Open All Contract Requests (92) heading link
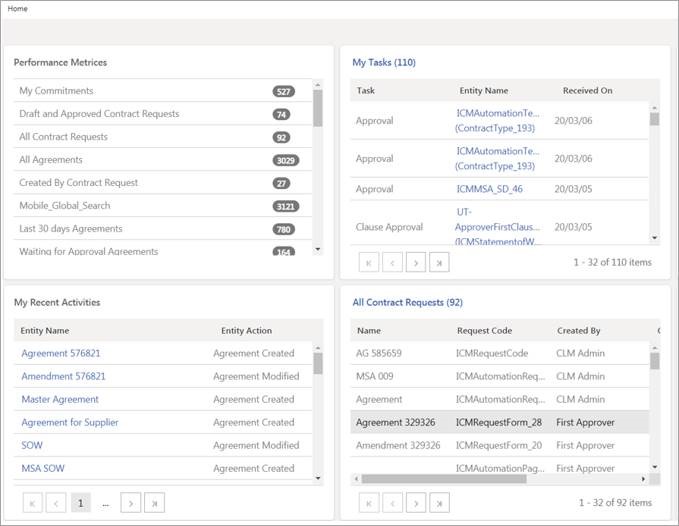The height and width of the screenshot is (526, 679). [x=407, y=302]
